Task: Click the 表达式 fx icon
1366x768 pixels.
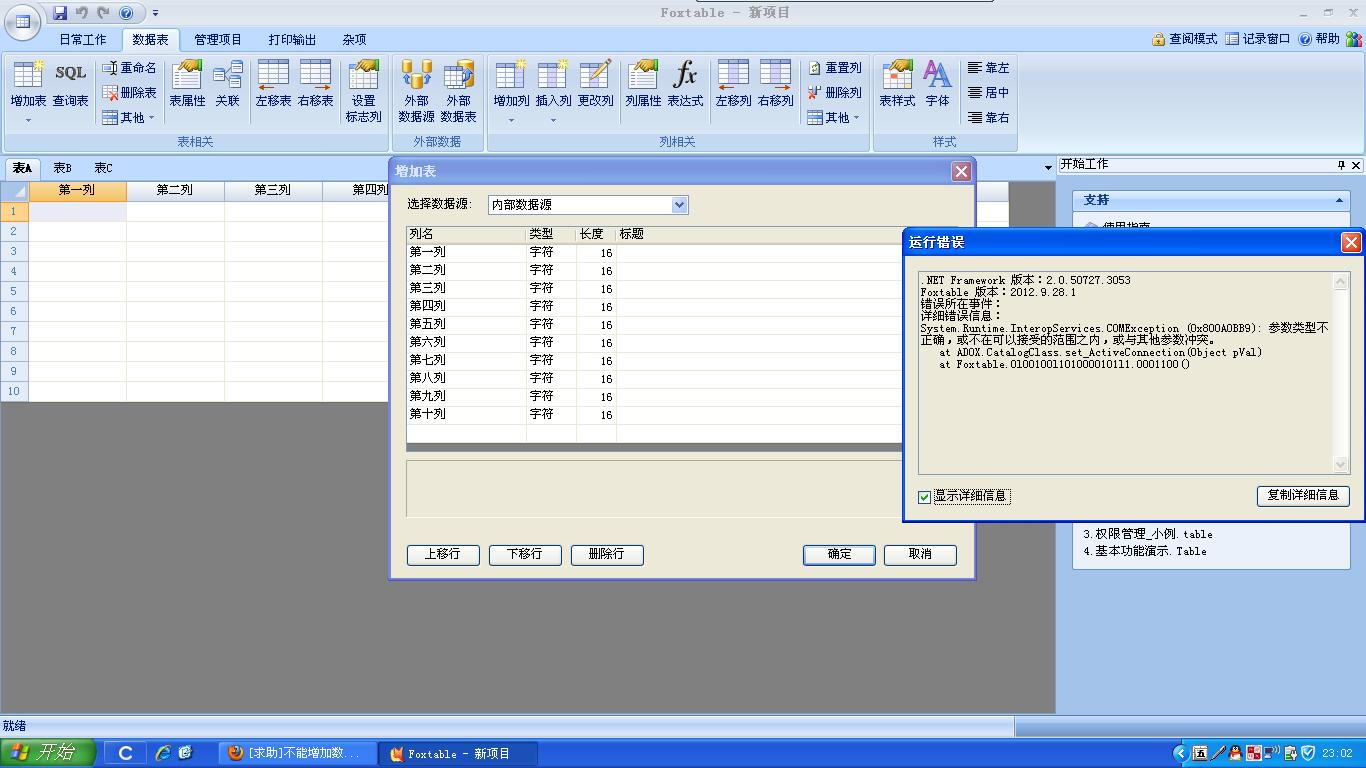Action: click(x=685, y=84)
